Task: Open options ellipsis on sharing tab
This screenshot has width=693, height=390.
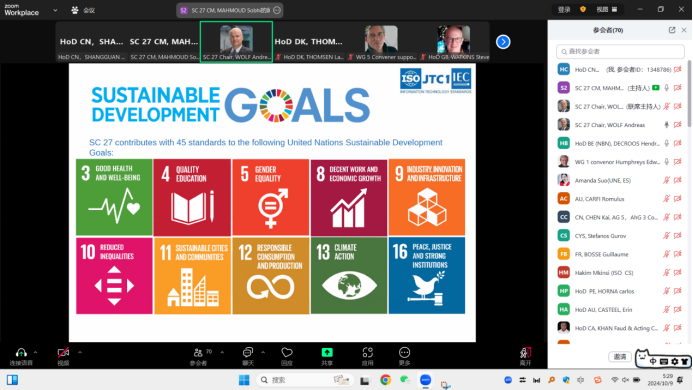Action: 277,10
